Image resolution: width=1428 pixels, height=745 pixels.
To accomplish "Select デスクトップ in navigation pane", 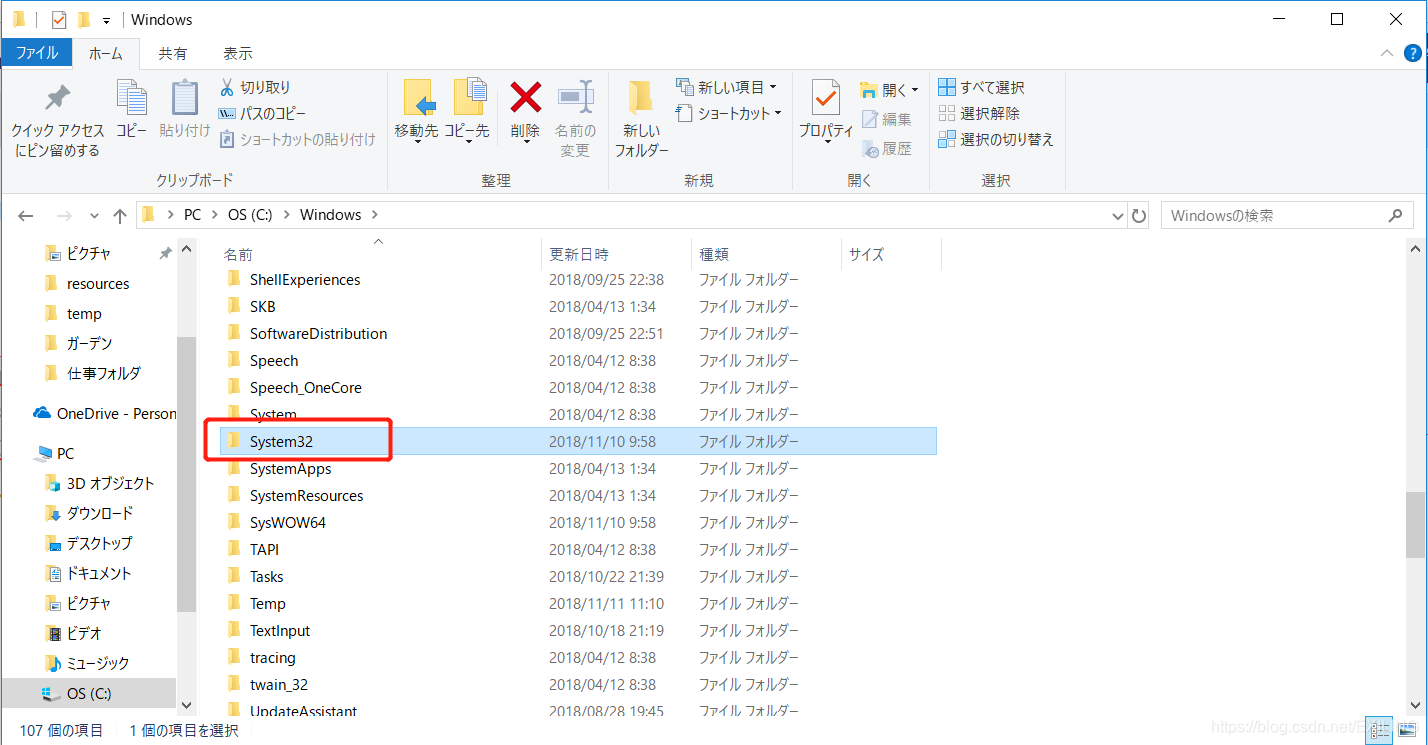I will (x=89, y=543).
